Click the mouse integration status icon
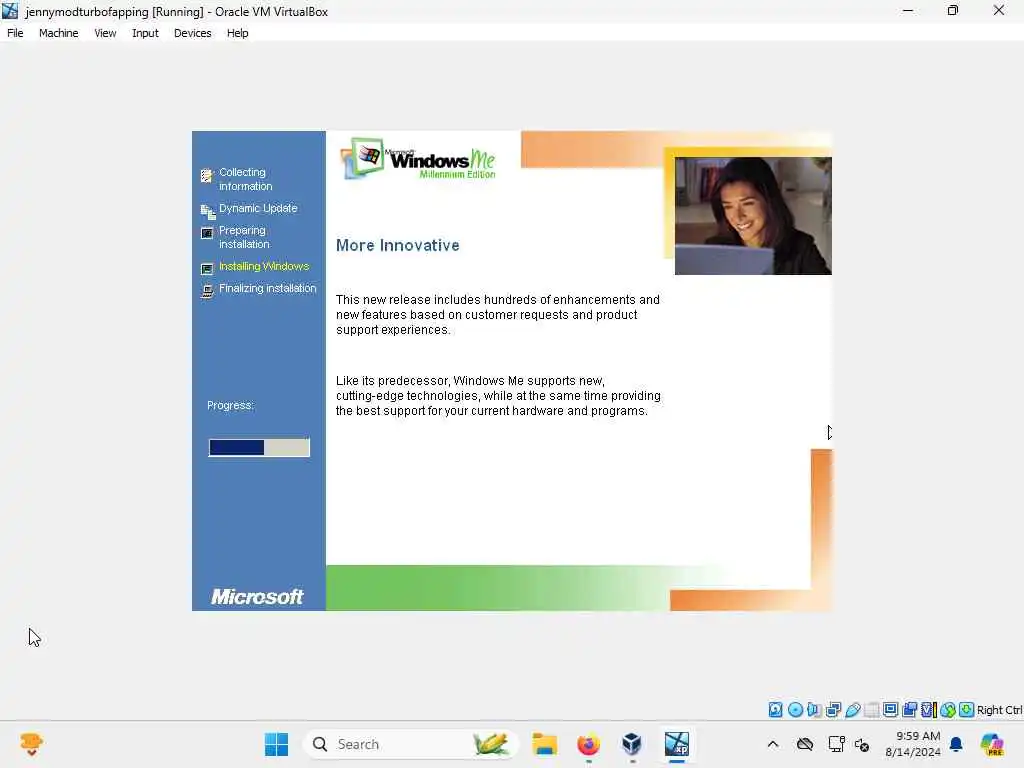The image size is (1024, 768). [x=948, y=710]
